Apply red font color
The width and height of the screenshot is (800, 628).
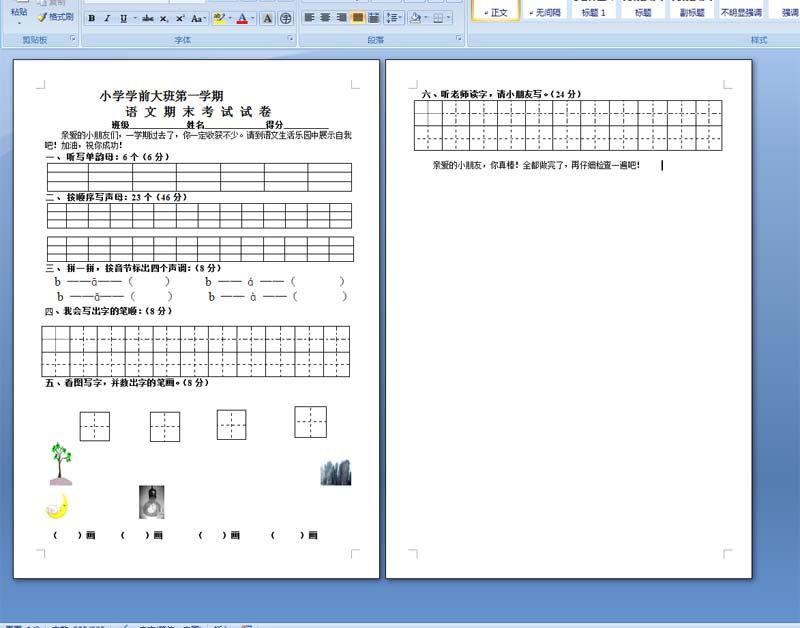coord(242,18)
